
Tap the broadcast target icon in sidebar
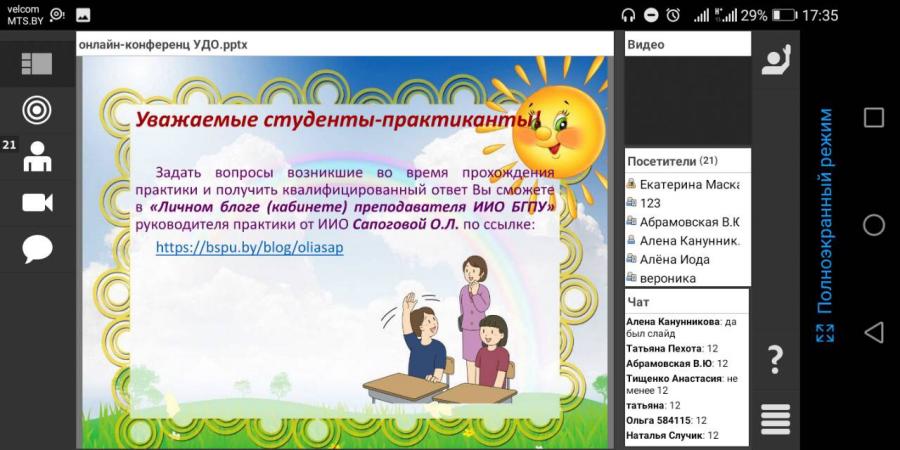tap(37, 110)
